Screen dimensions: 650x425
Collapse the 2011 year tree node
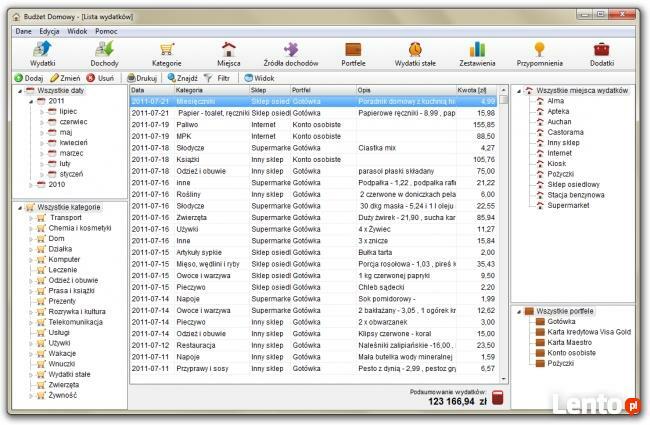click(x=29, y=101)
